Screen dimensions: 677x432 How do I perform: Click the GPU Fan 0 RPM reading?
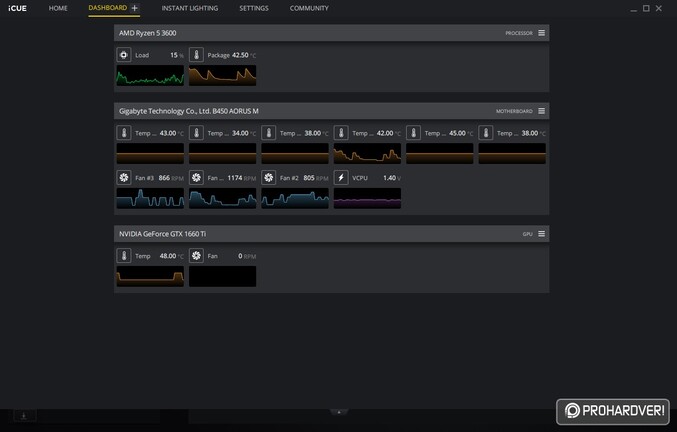pos(247,256)
